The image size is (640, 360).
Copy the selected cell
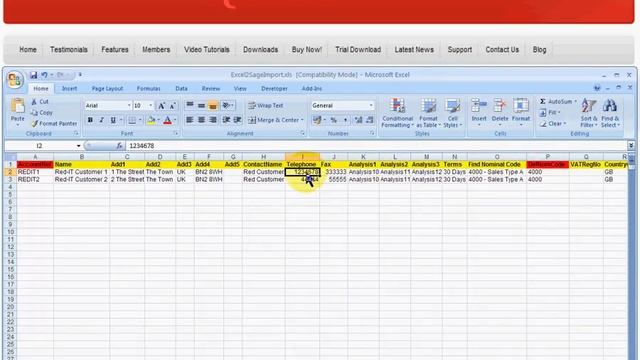pos(42,113)
